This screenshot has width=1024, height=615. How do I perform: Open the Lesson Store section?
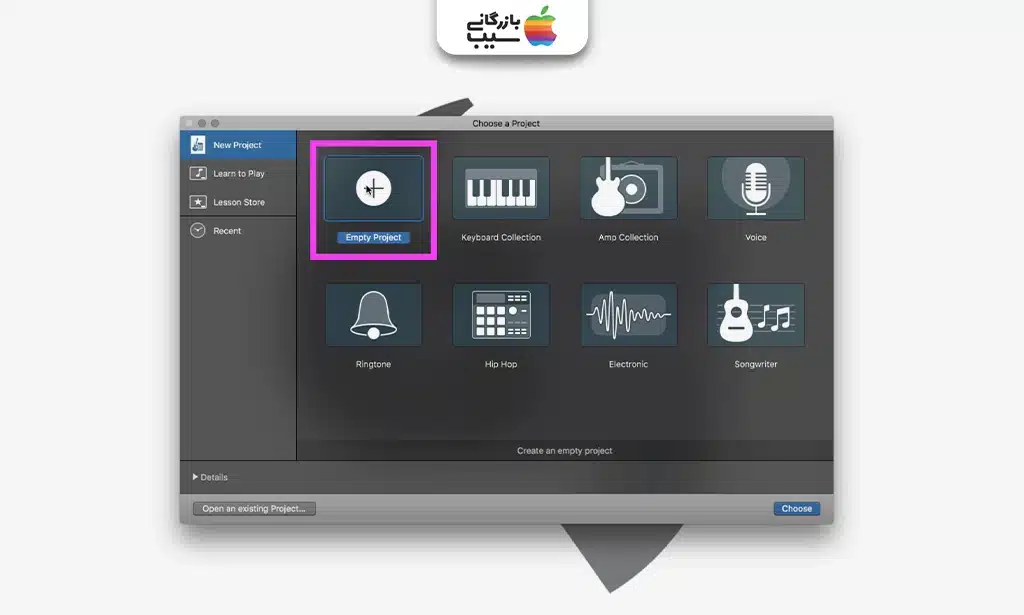click(238, 202)
